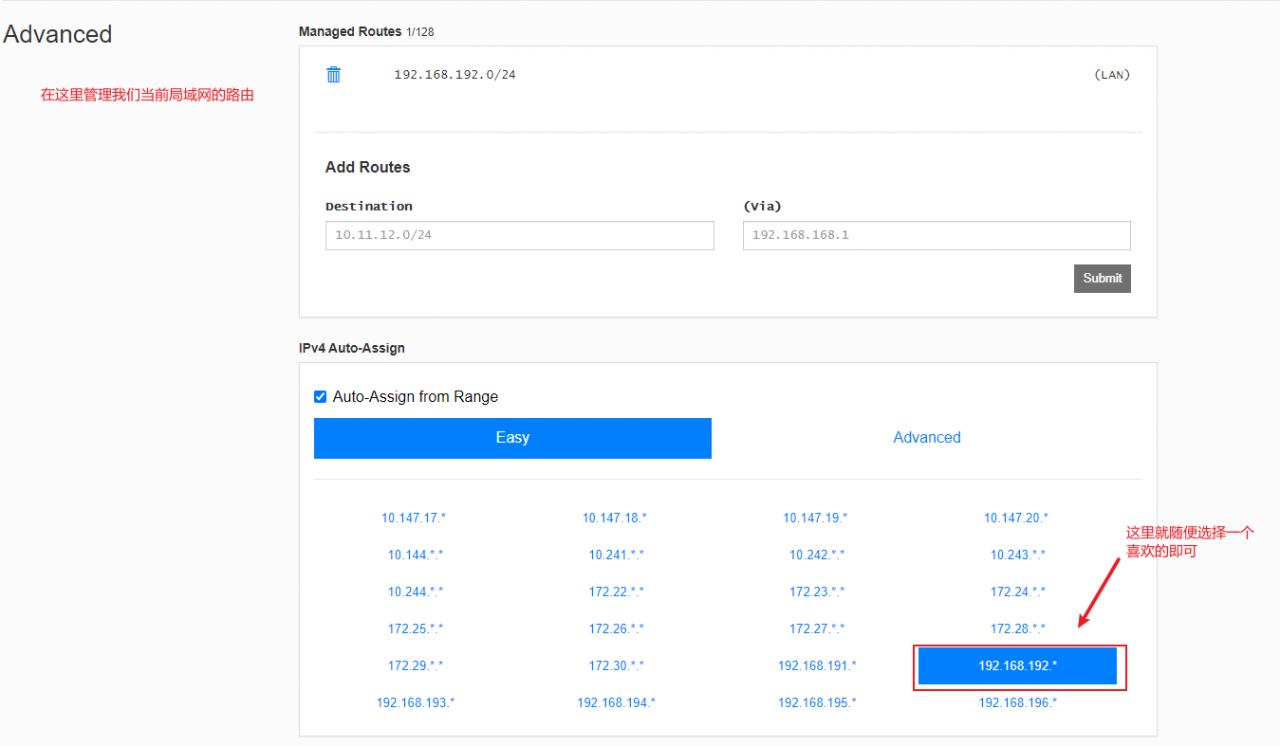Delete the 192.168.192.0/24 managed route
Viewport: 1280px width, 746px height.
pyautogui.click(x=334, y=75)
